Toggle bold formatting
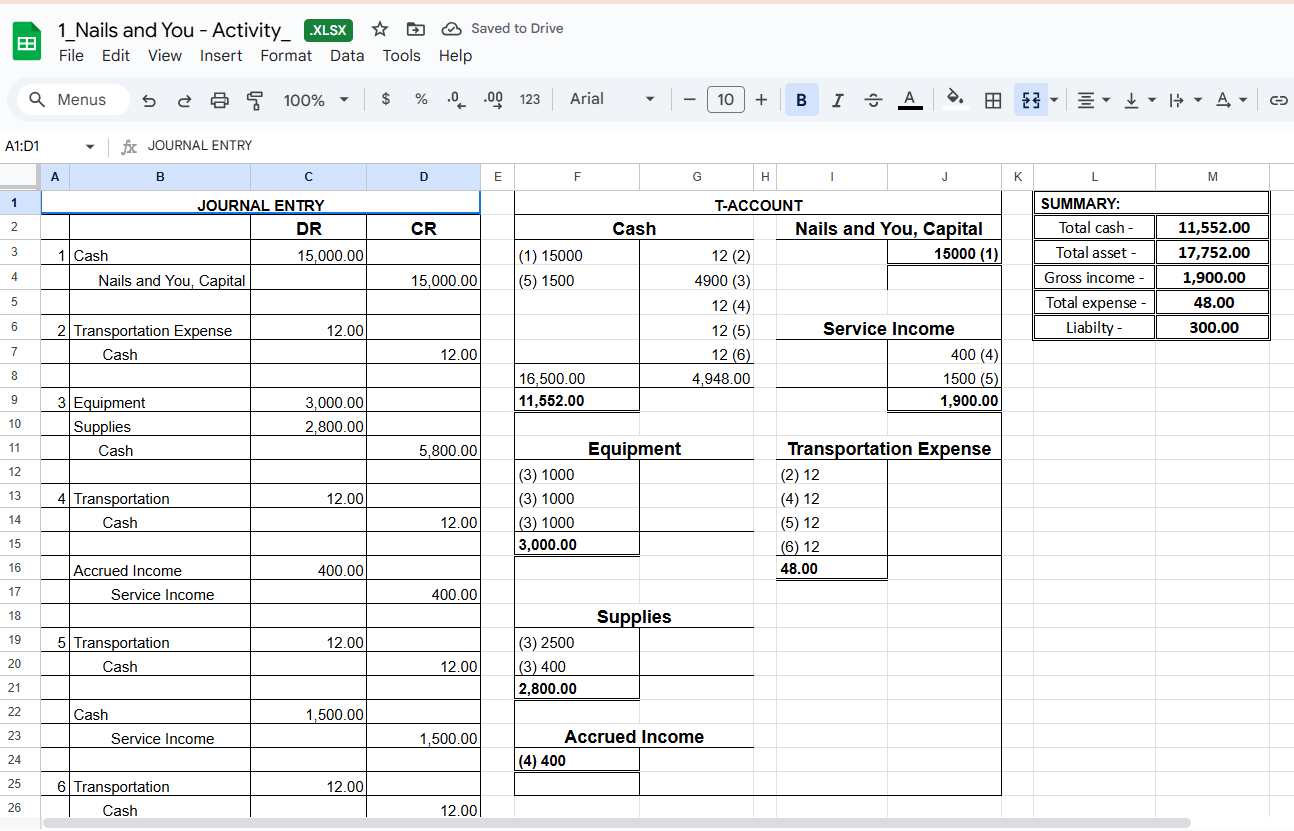1294x831 pixels. (802, 100)
